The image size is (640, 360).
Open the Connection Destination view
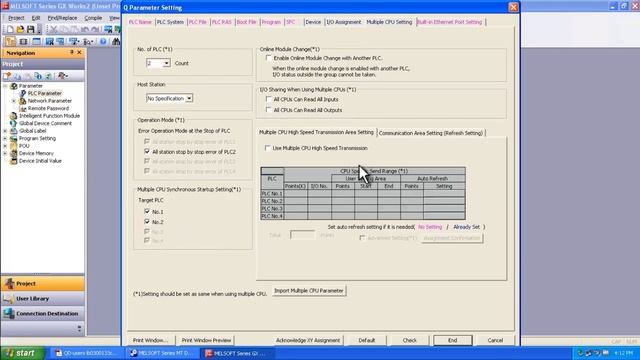pyautogui.click(x=43, y=313)
